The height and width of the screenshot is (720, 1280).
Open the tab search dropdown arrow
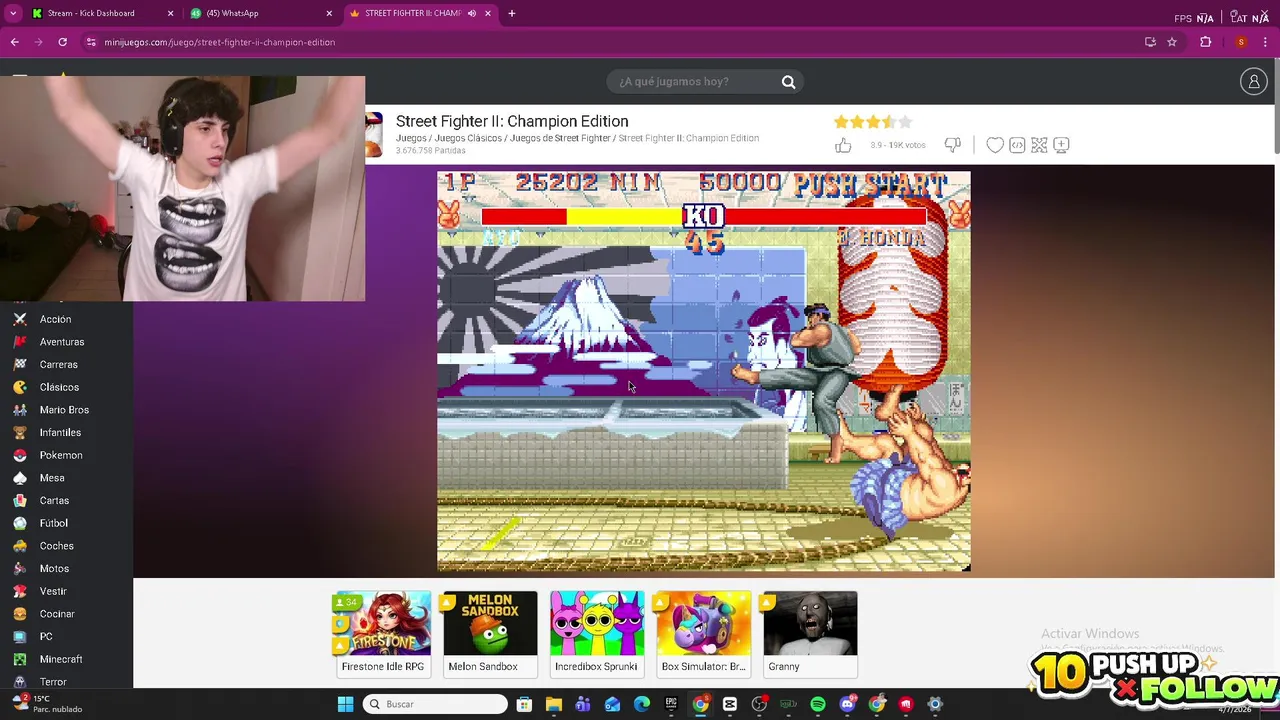tap(13, 13)
